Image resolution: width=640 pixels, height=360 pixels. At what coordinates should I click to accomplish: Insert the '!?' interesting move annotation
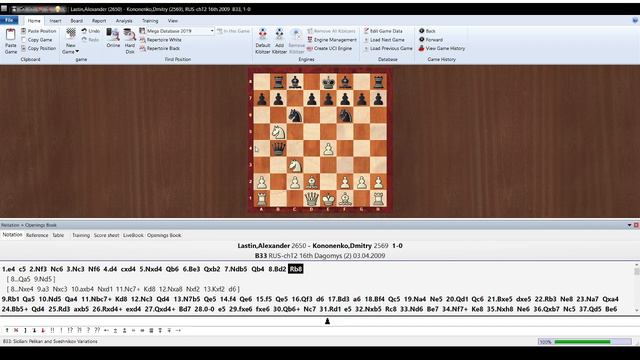point(70,330)
